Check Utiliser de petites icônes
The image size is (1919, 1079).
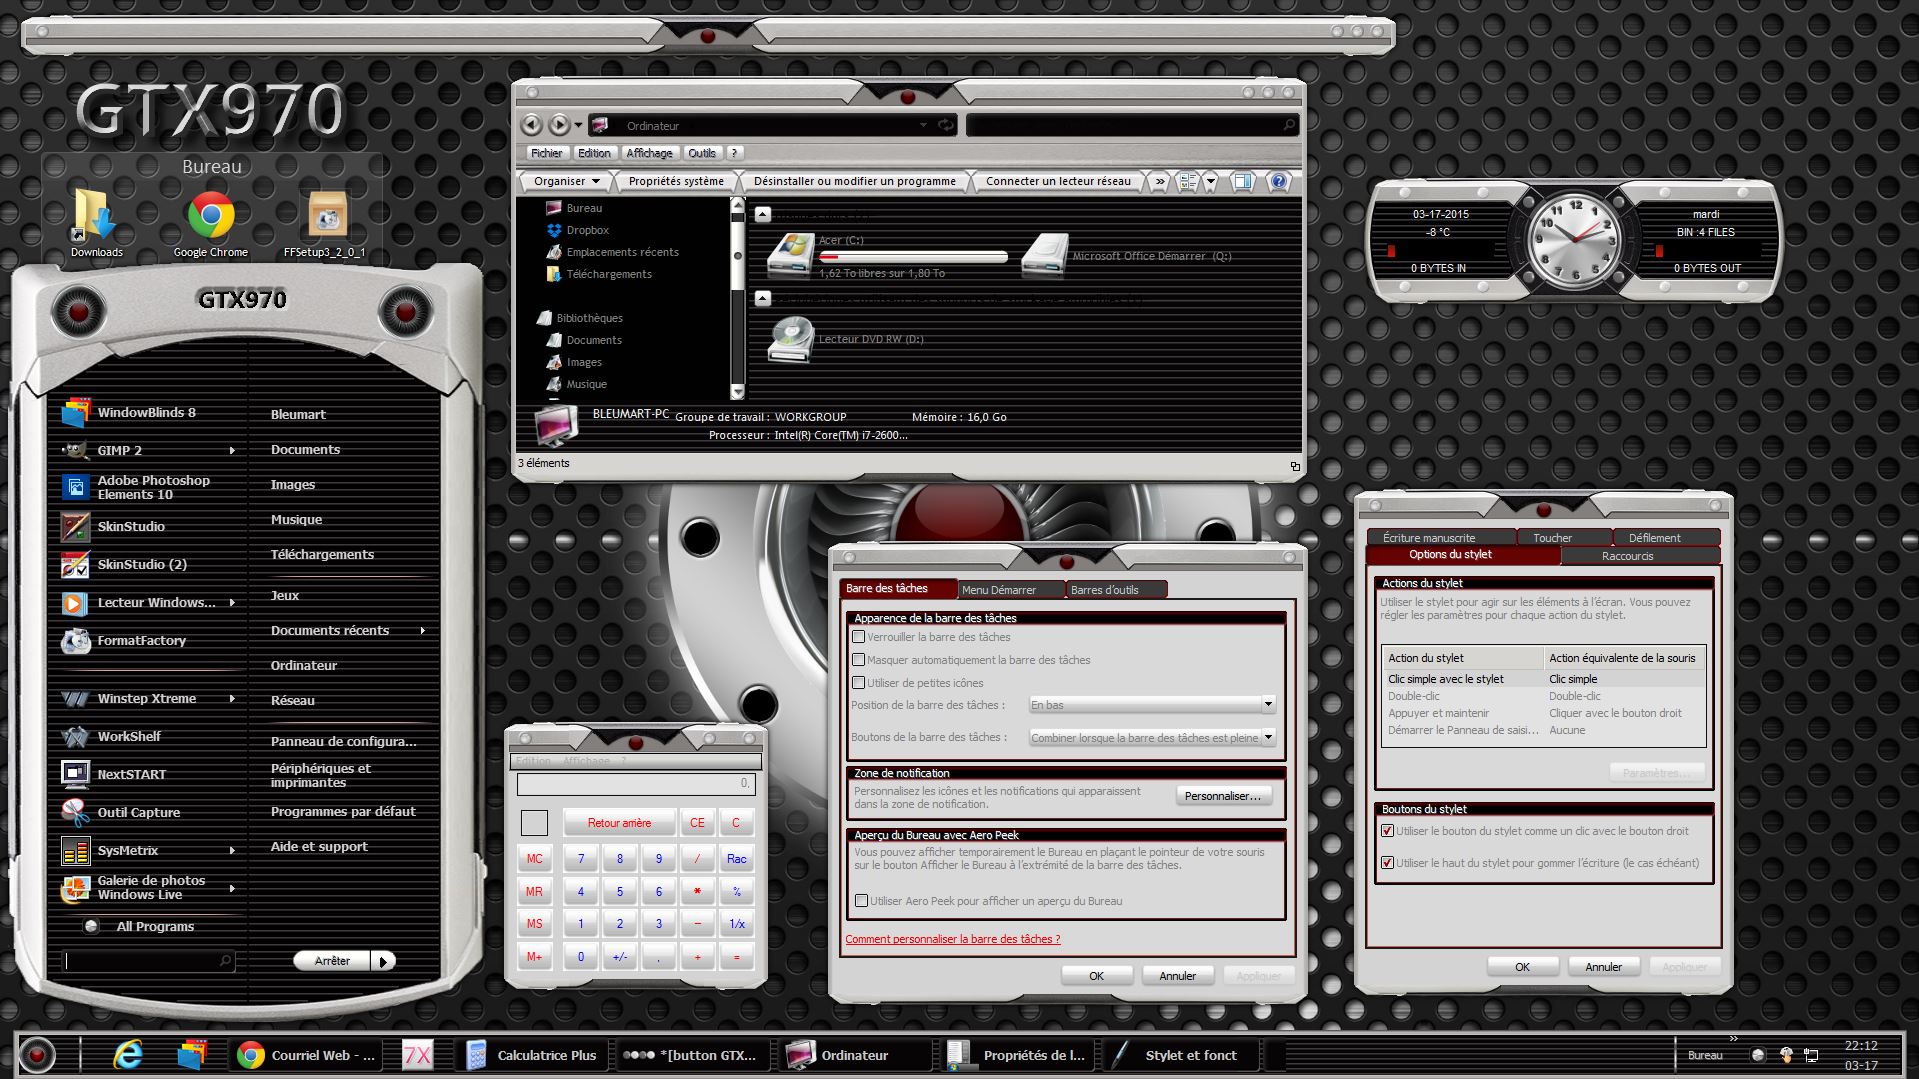click(x=858, y=682)
